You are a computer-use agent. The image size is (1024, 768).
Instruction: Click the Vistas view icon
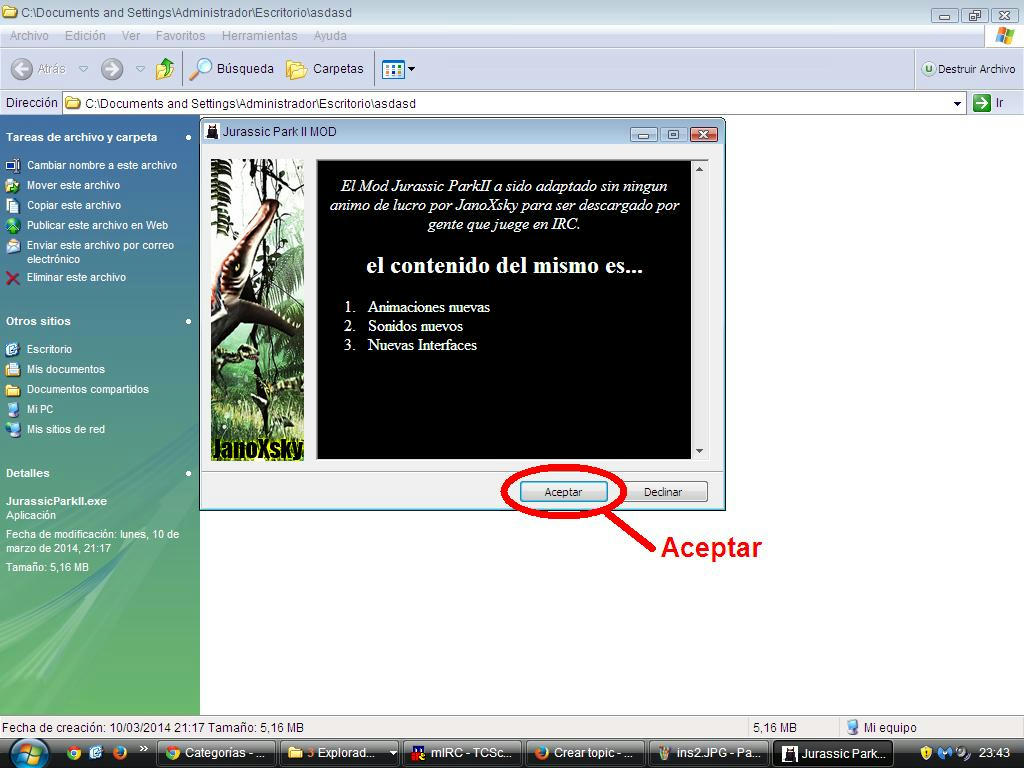pyautogui.click(x=393, y=69)
